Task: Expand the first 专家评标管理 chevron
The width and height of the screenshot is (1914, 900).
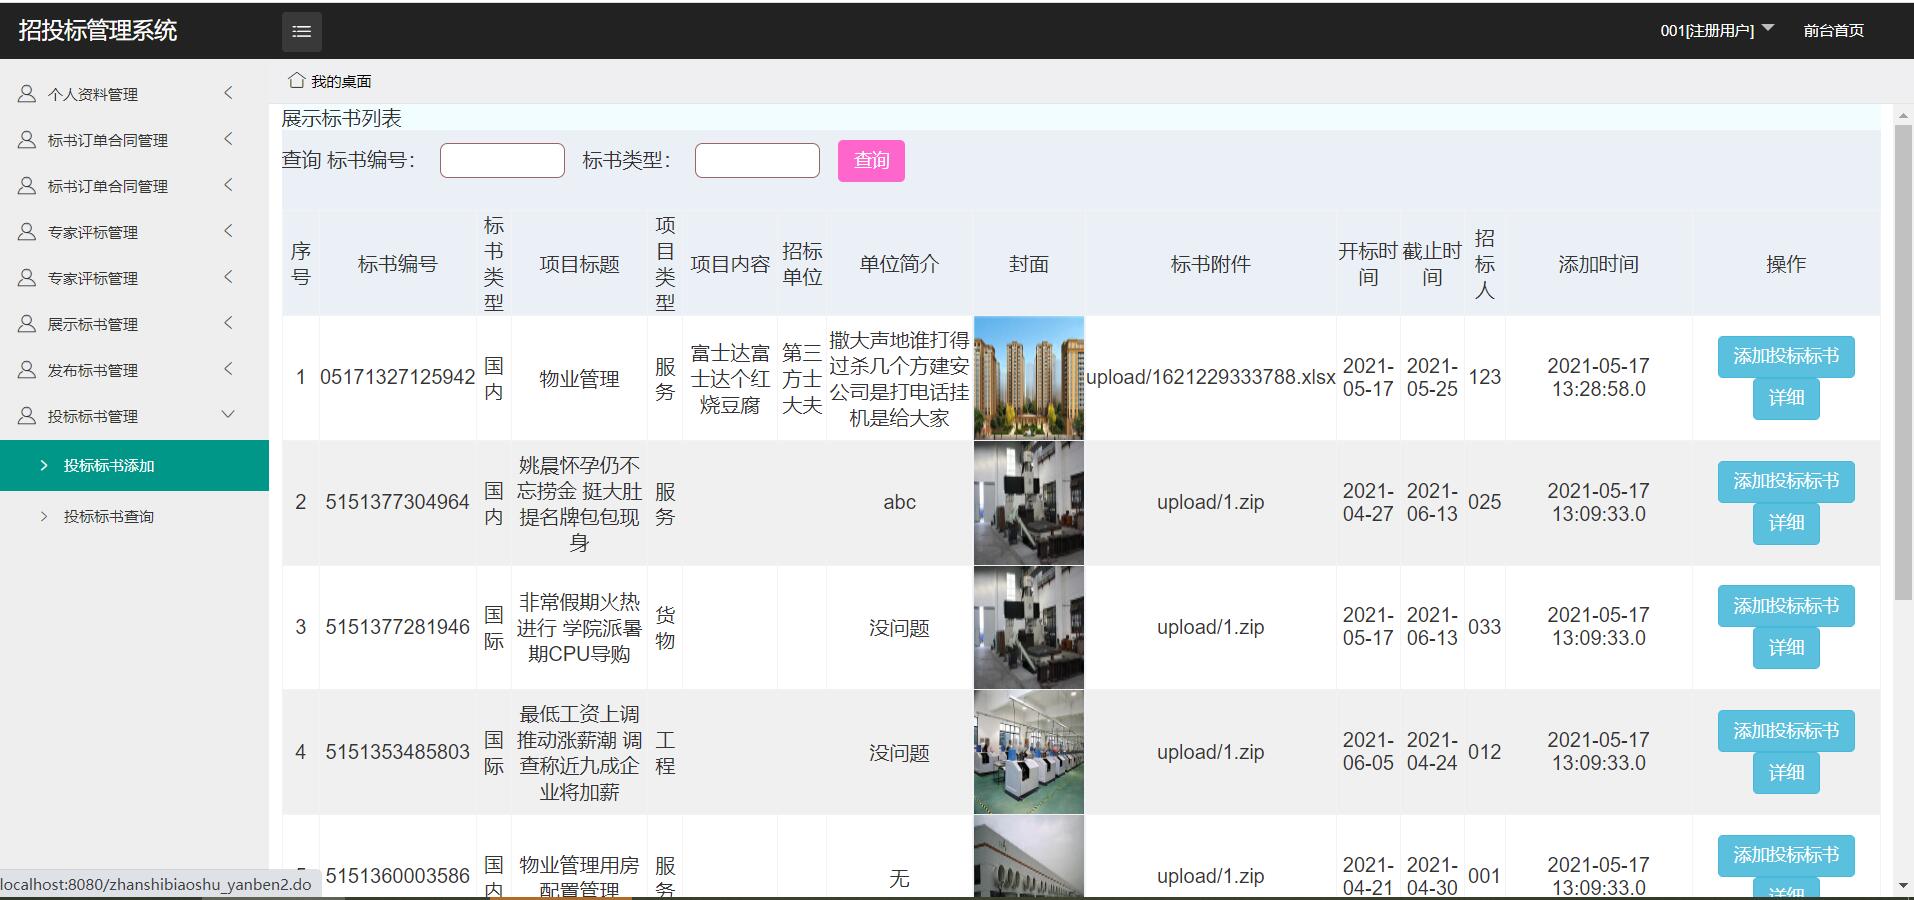Action: tap(228, 231)
